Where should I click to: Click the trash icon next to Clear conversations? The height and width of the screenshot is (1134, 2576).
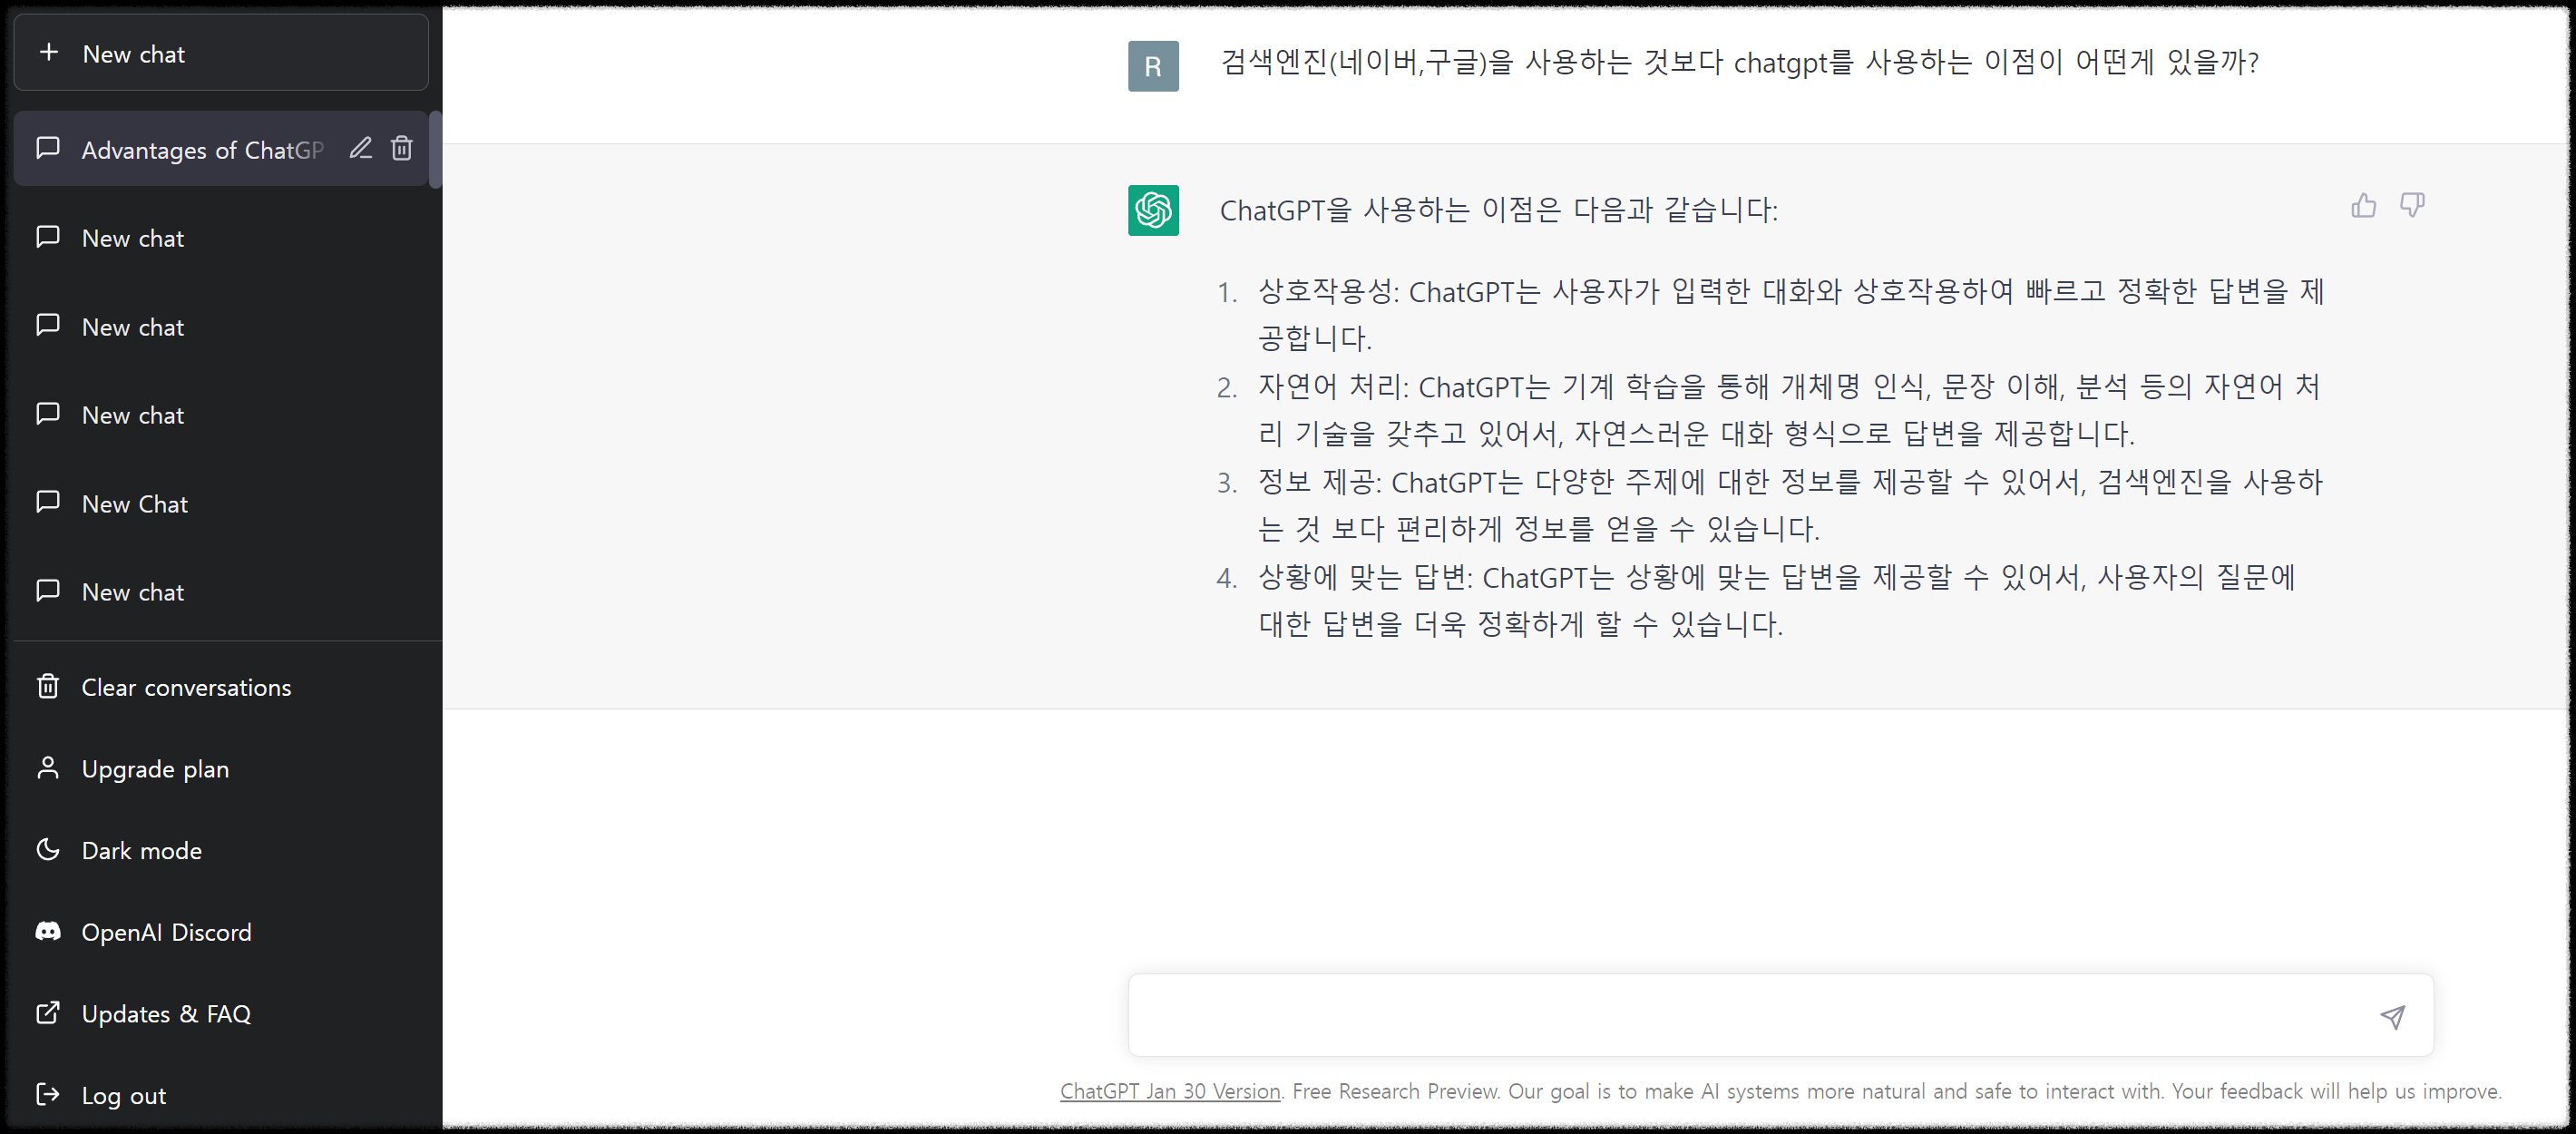point(48,686)
